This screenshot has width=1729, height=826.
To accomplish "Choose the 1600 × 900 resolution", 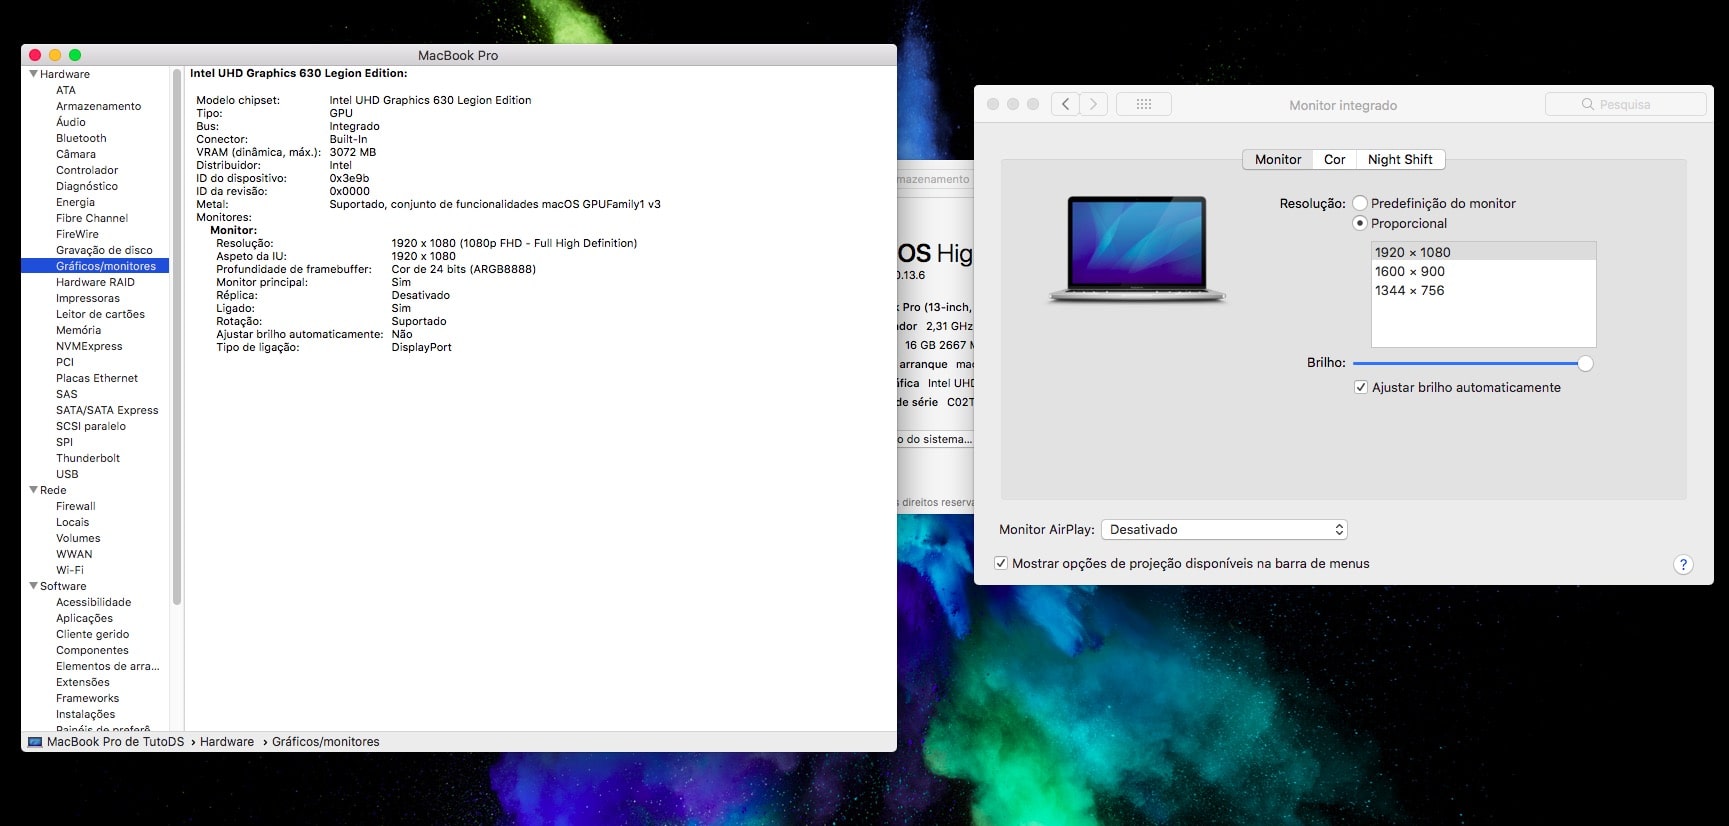I will click(x=1483, y=271).
